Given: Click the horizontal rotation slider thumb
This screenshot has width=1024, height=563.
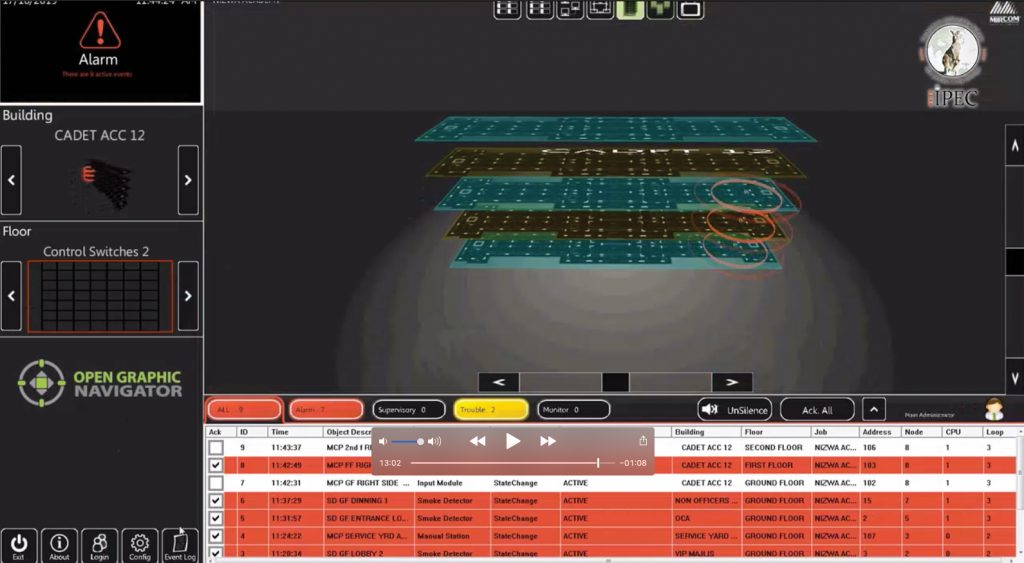Looking at the screenshot, I should pyautogui.click(x=615, y=382).
